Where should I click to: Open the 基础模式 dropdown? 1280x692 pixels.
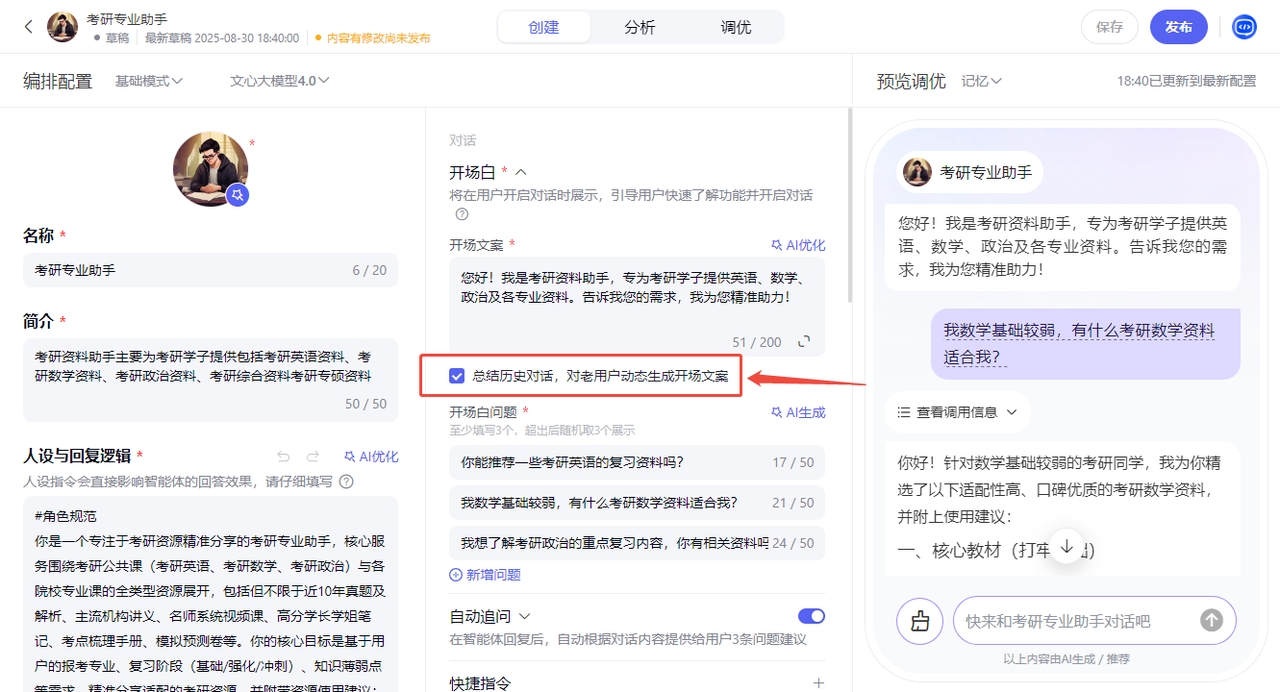149,81
